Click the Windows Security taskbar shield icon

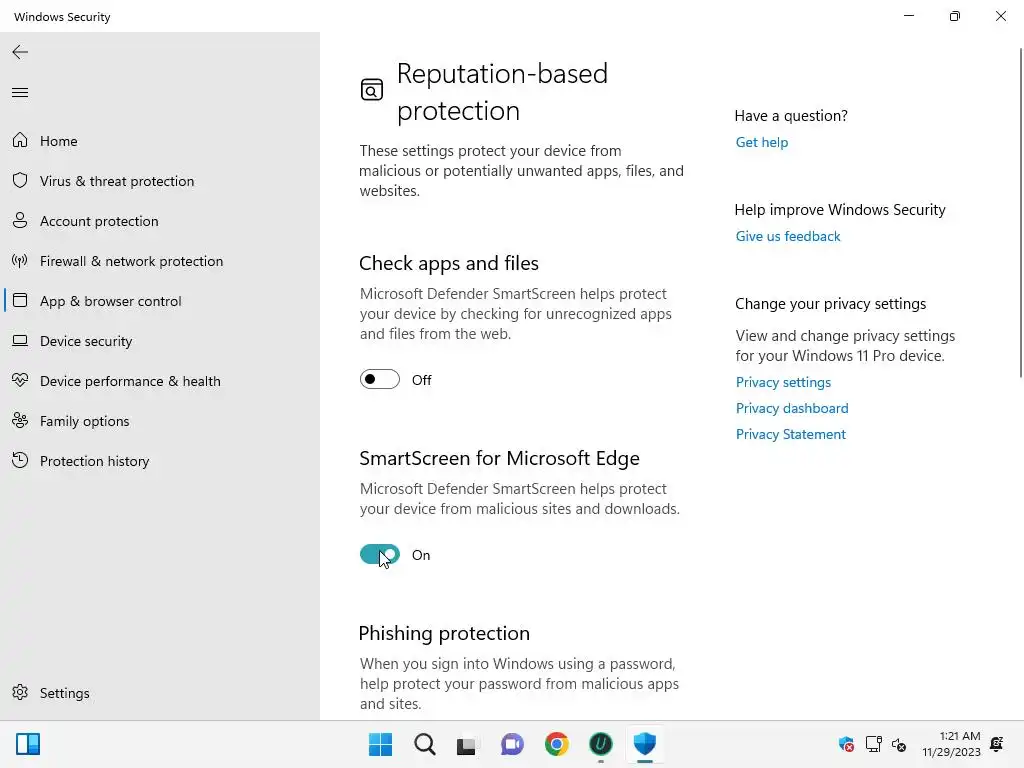coord(645,744)
